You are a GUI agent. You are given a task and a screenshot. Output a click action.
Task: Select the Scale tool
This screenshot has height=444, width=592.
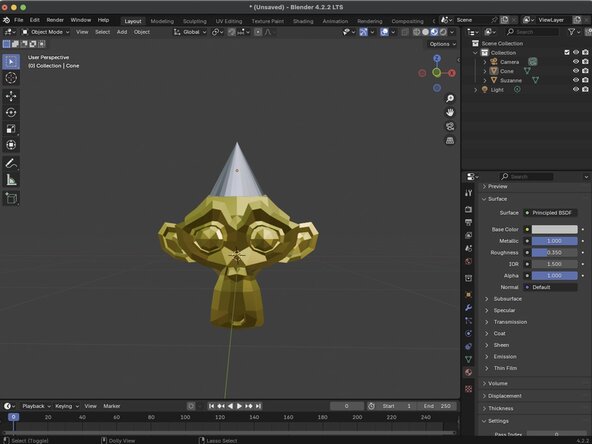[11, 128]
